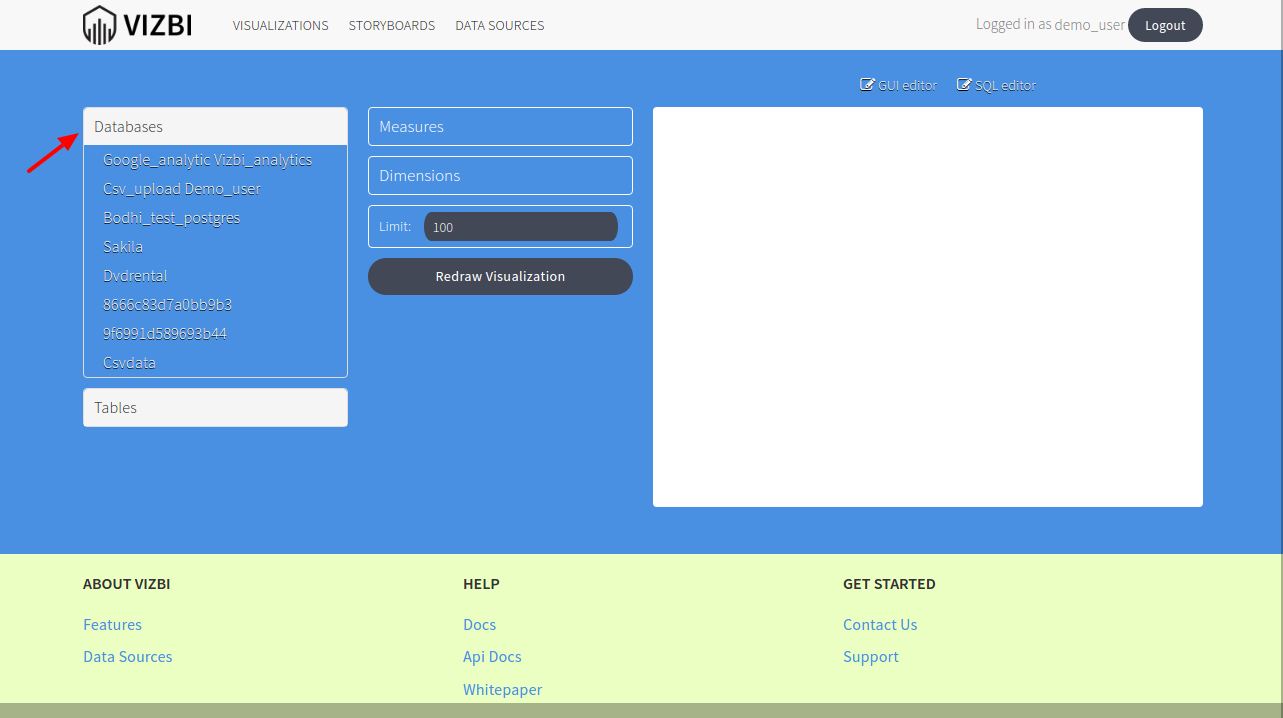
Task: Select the Sakila database
Action: click(x=122, y=246)
